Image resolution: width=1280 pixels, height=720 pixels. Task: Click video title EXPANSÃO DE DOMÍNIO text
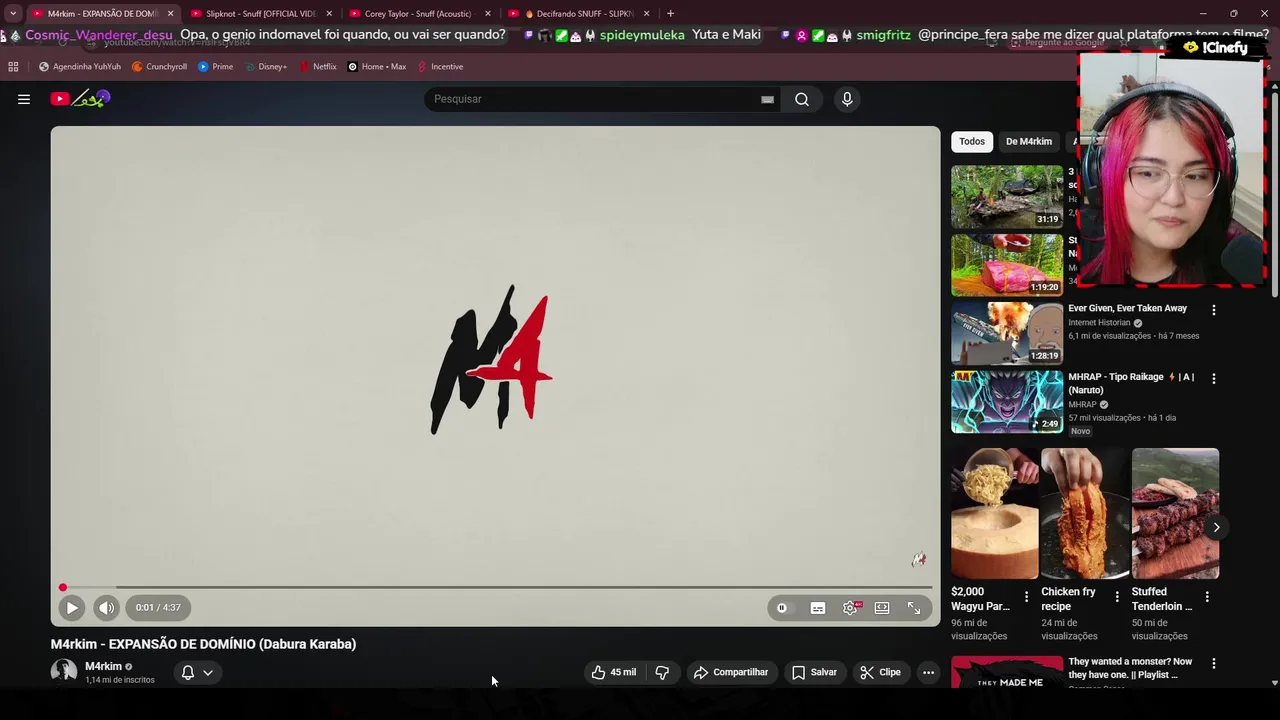203,644
